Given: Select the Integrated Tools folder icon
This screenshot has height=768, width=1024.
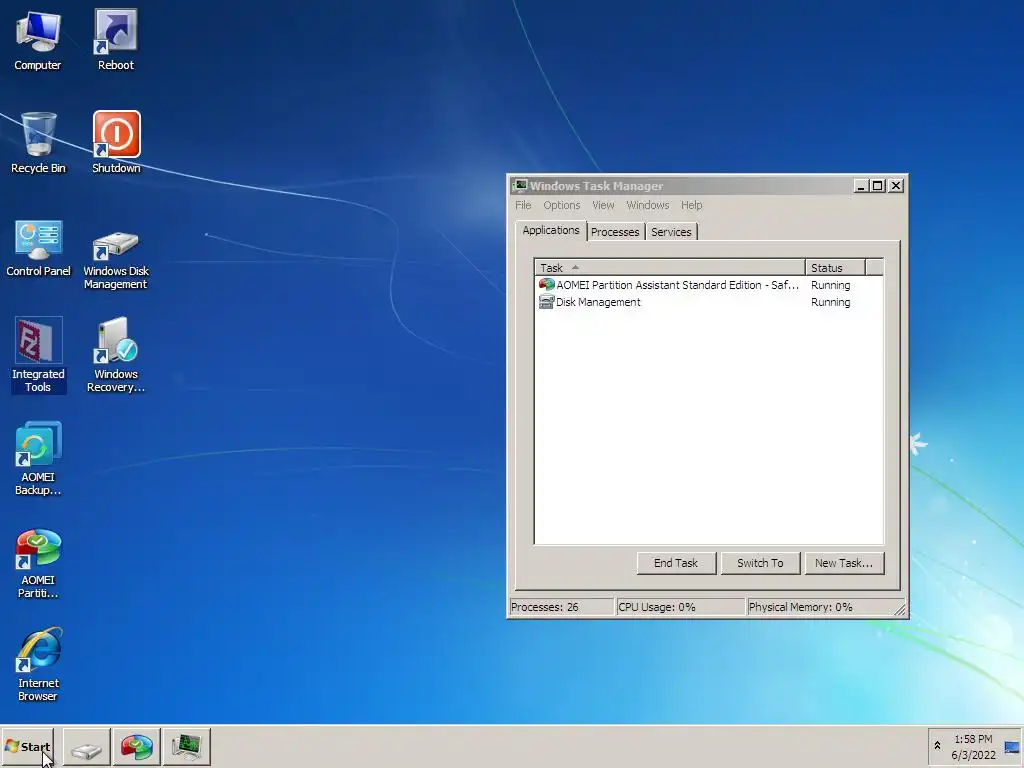Looking at the screenshot, I should tap(38, 355).
